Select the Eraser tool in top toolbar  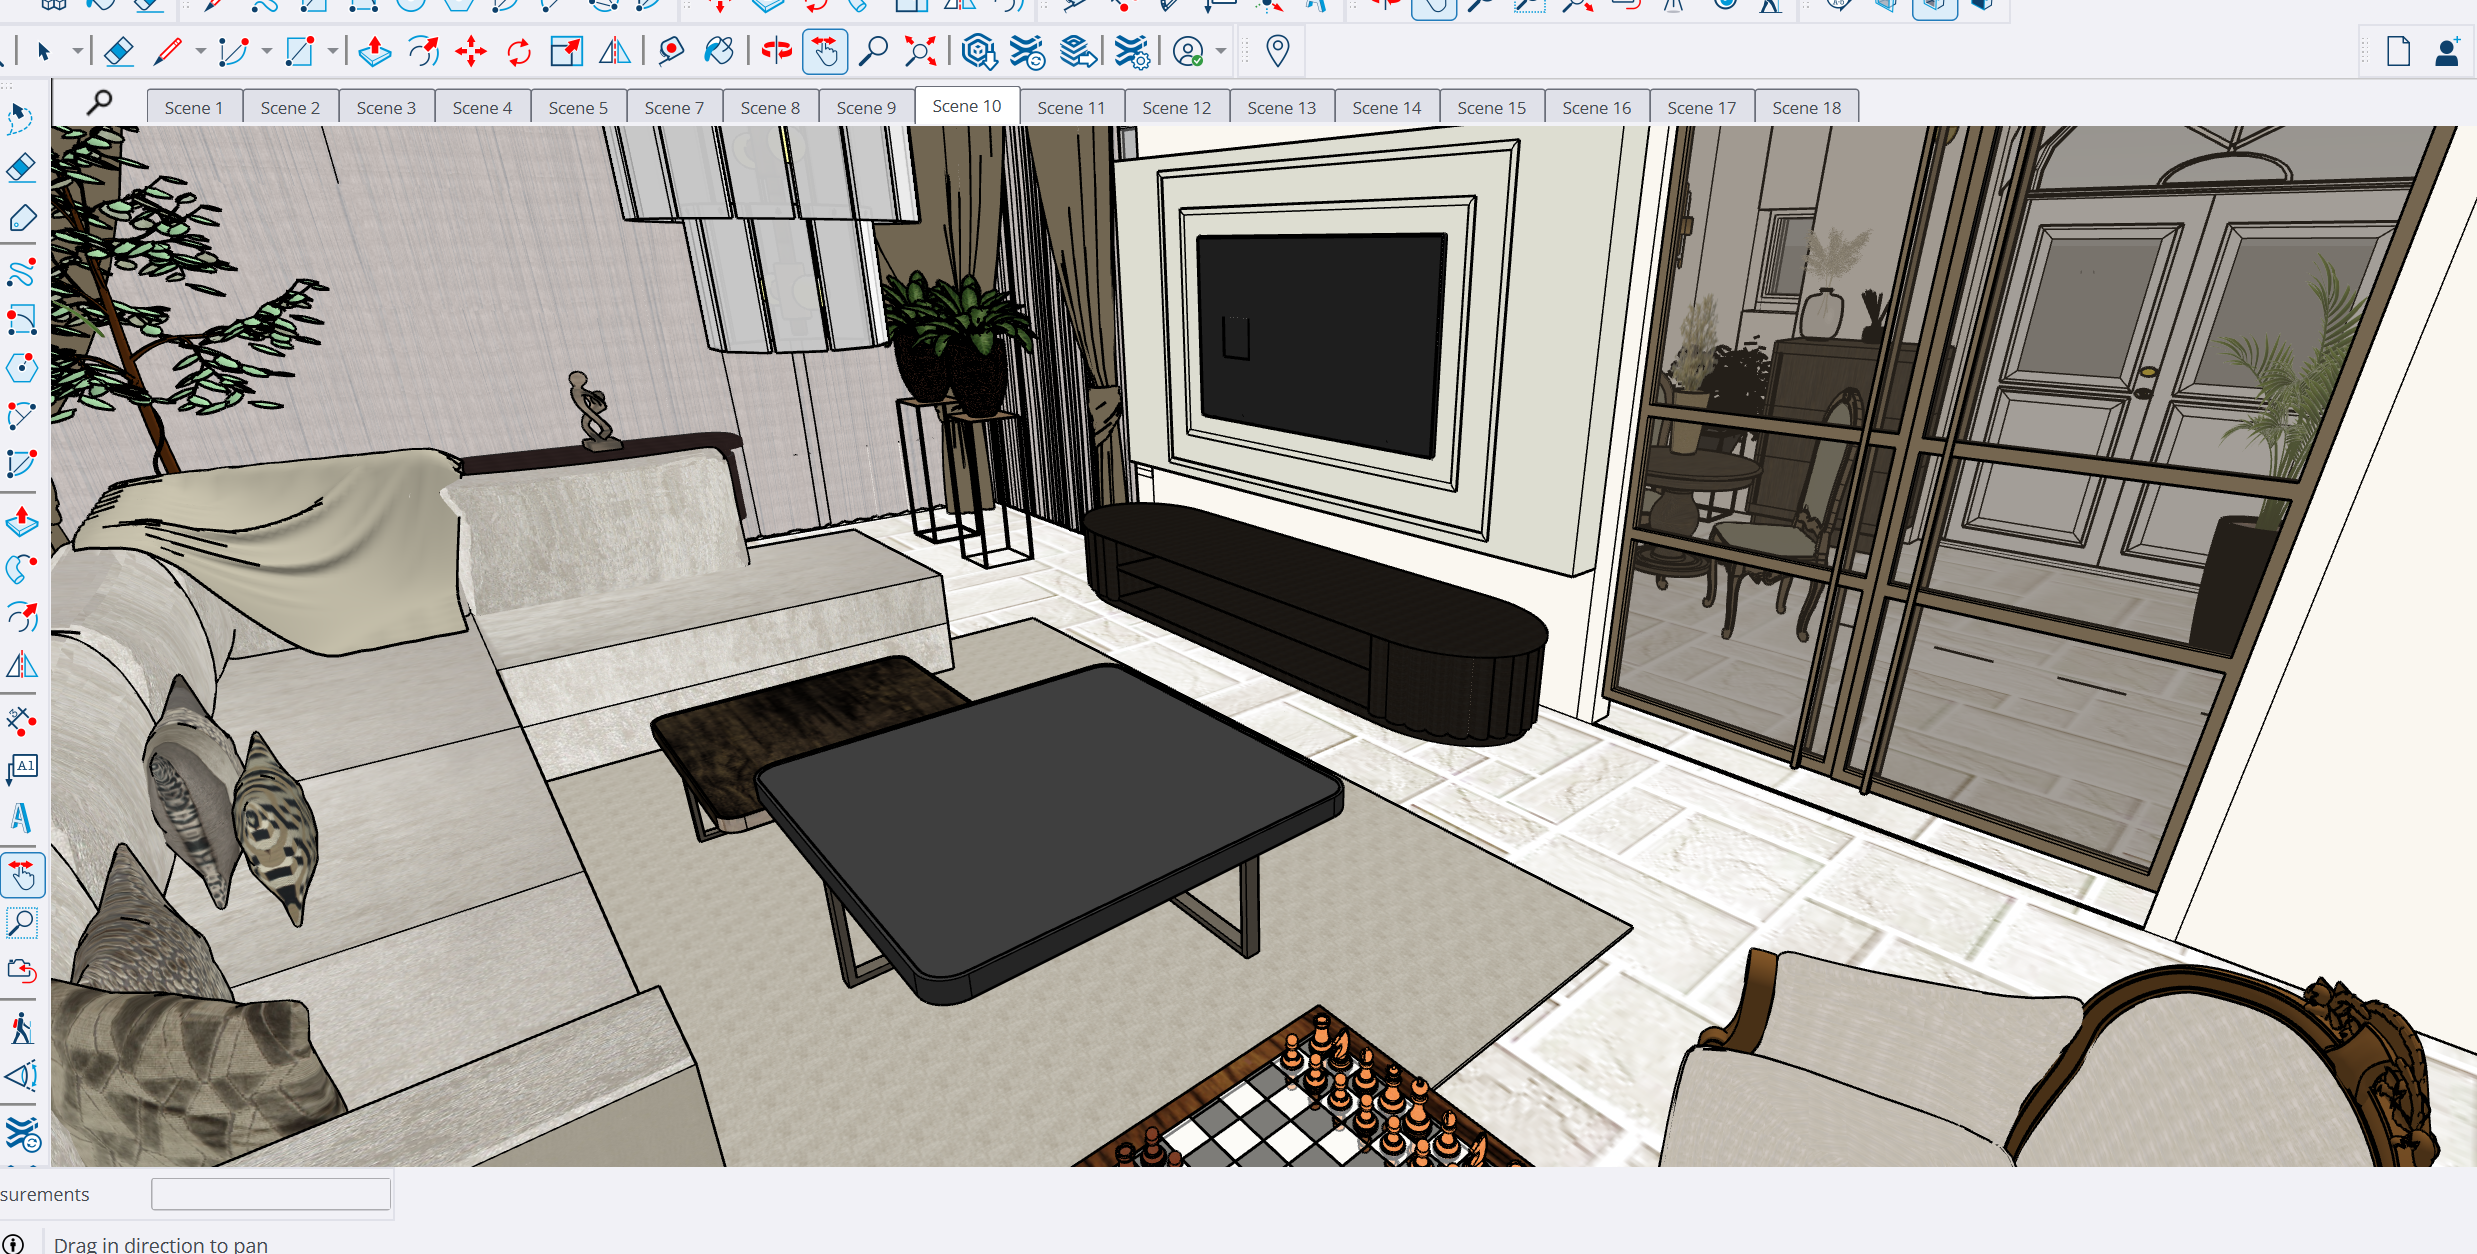pos(119,51)
